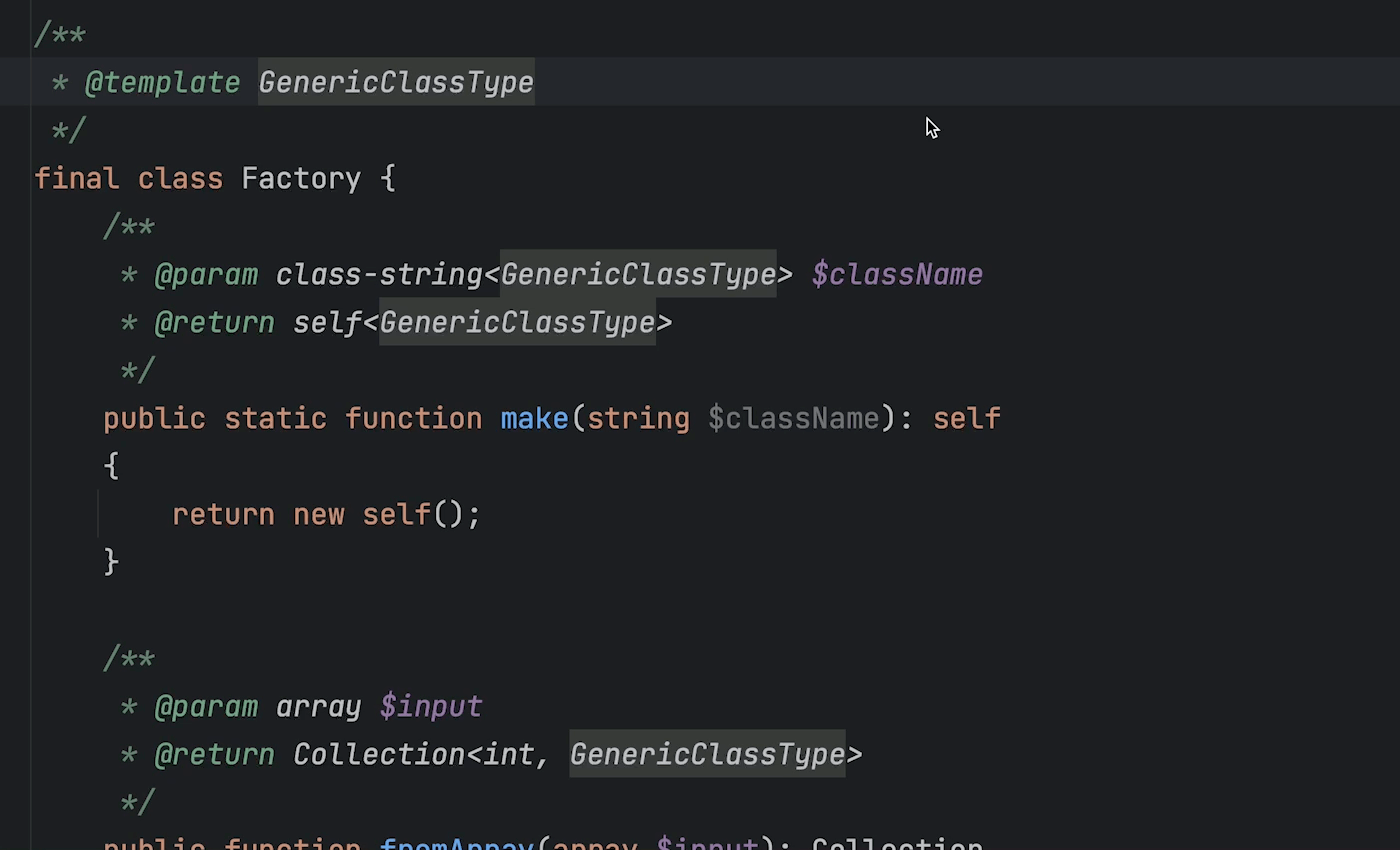This screenshot has width=1400, height=850.
Task: Click self() in the return new statement
Action: coord(396,515)
